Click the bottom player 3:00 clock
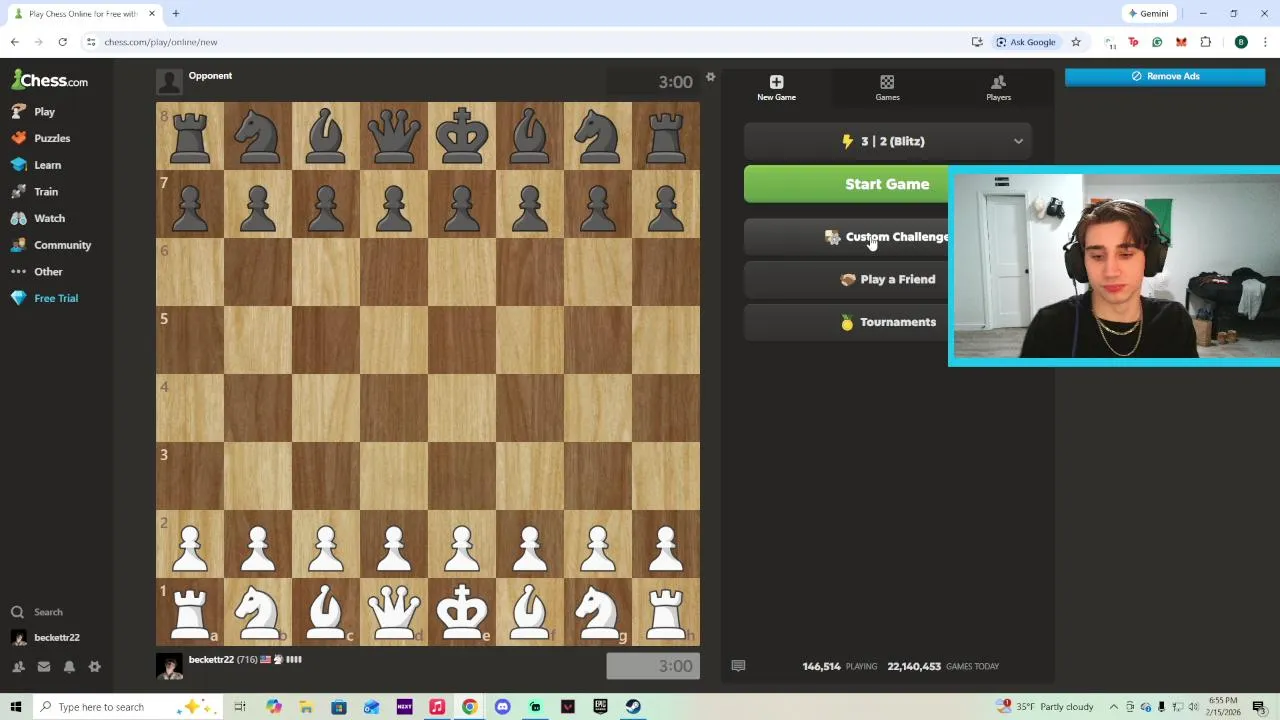 pos(653,666)
